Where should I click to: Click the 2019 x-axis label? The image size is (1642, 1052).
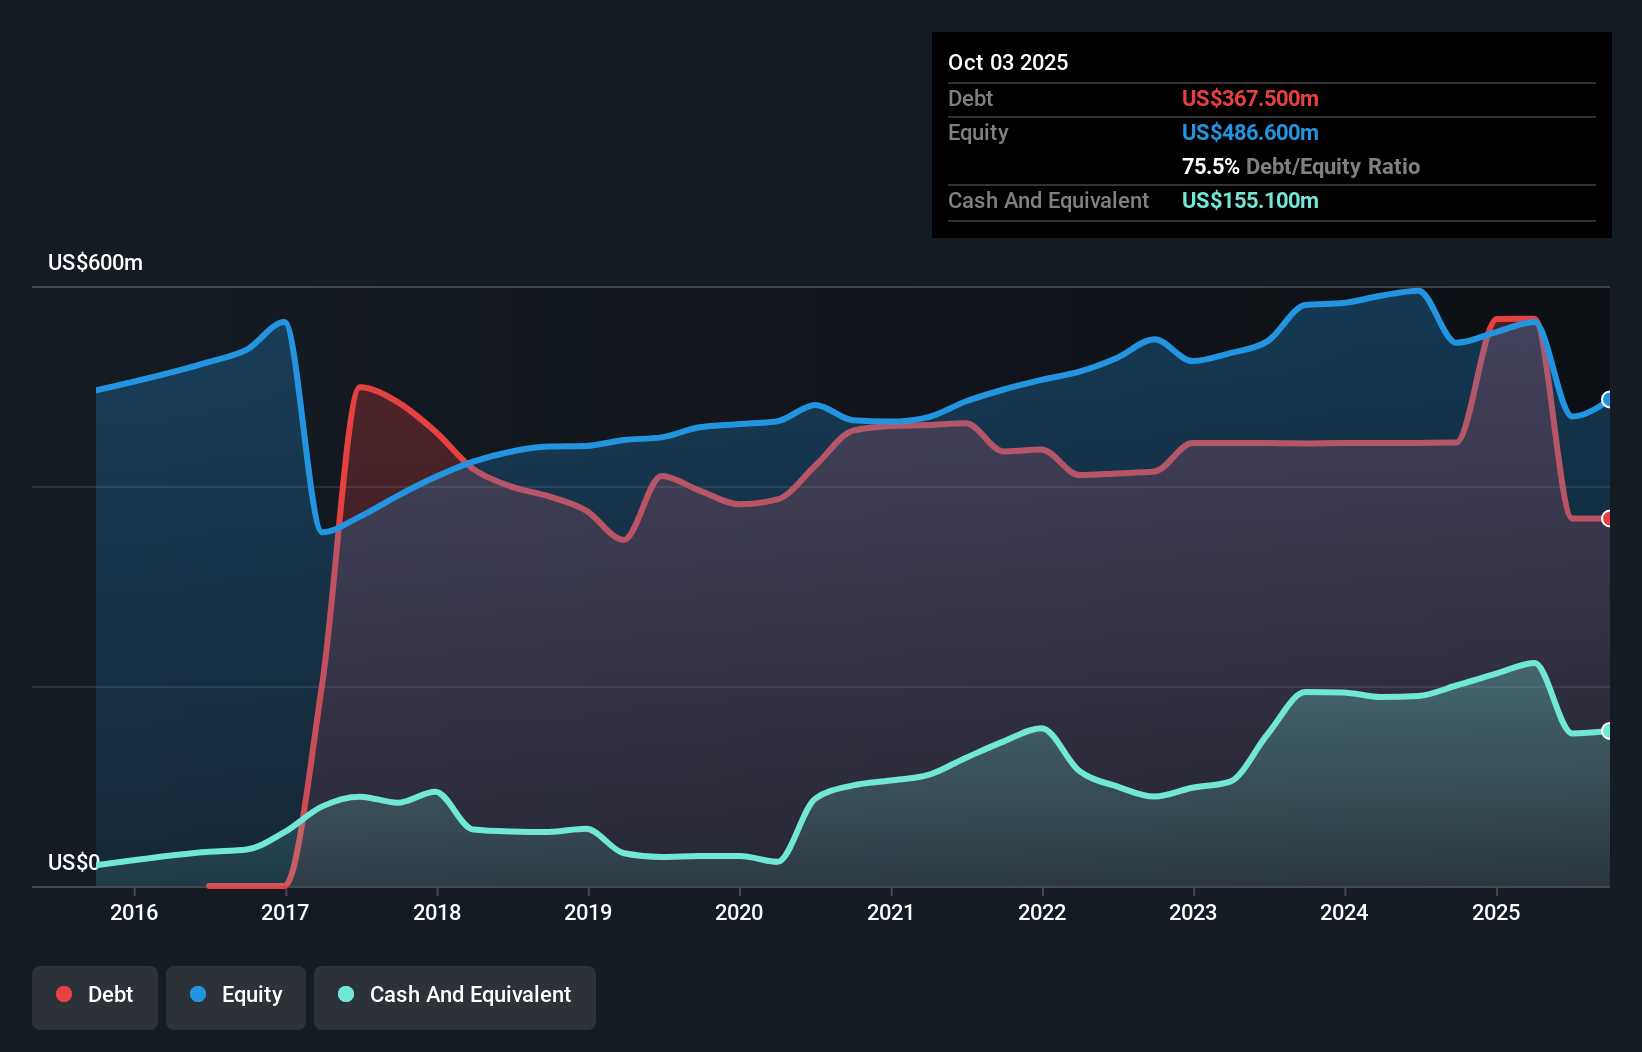coord(588,912)
